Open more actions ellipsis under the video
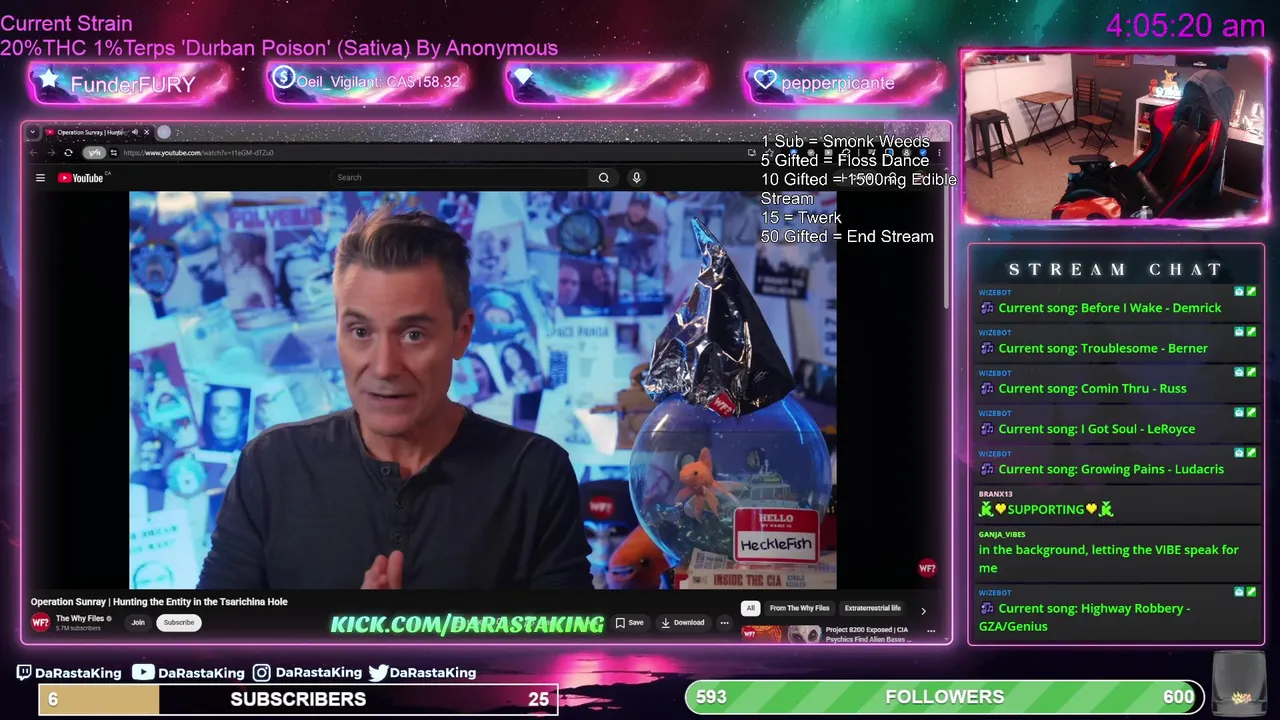 [x=724, y=623]
